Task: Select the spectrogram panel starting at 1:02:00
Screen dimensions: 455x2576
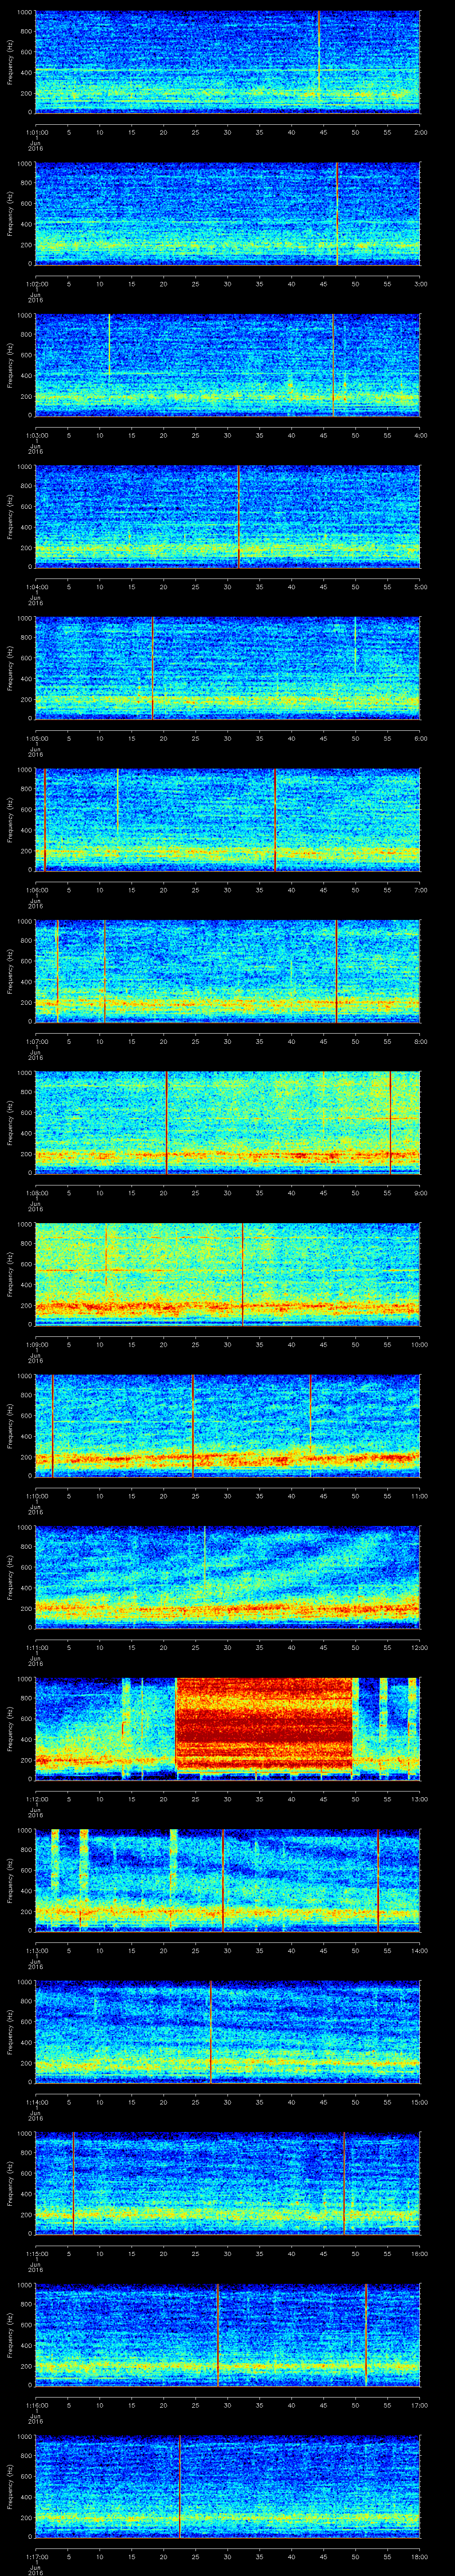Action: pyautogui.click(x=228, y=214)
